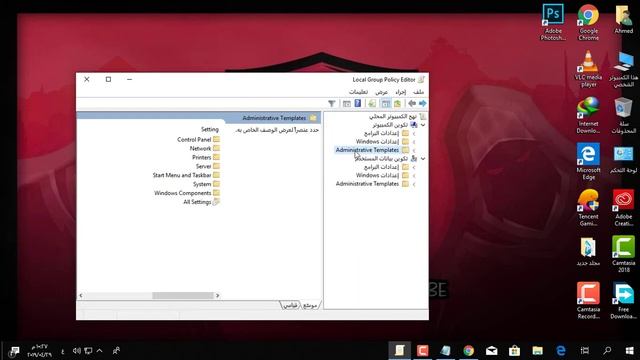Open Microsoft Store from taskbar
640x360 pixels.
coord(514,351)
